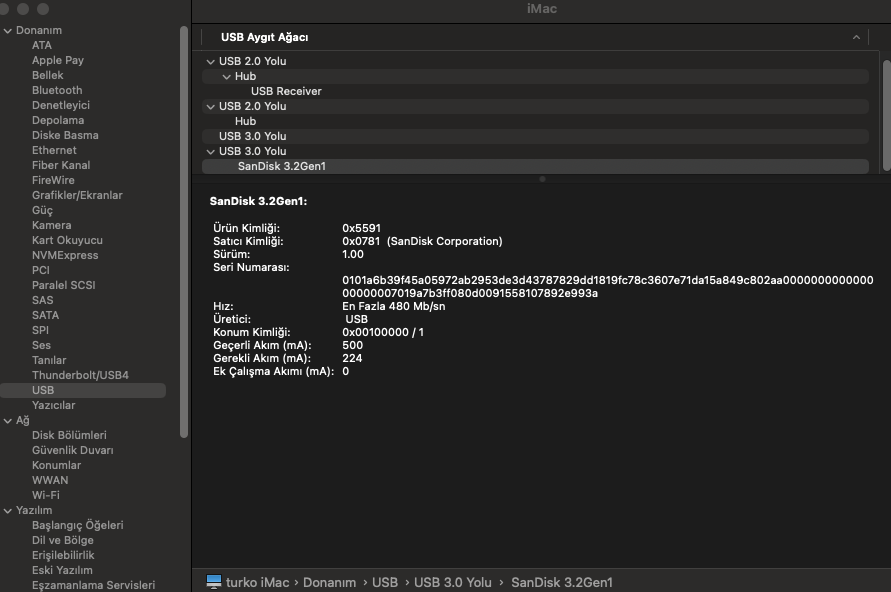Image resolution: width=891 pixels, height=592 pixels.
Task: Select USB Receiver under the Hub
Action: (284, 90)
